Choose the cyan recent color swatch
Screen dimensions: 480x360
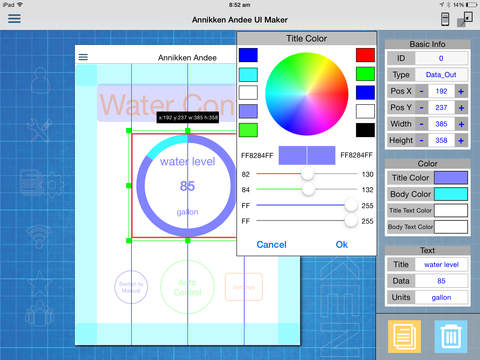[248, 75]
